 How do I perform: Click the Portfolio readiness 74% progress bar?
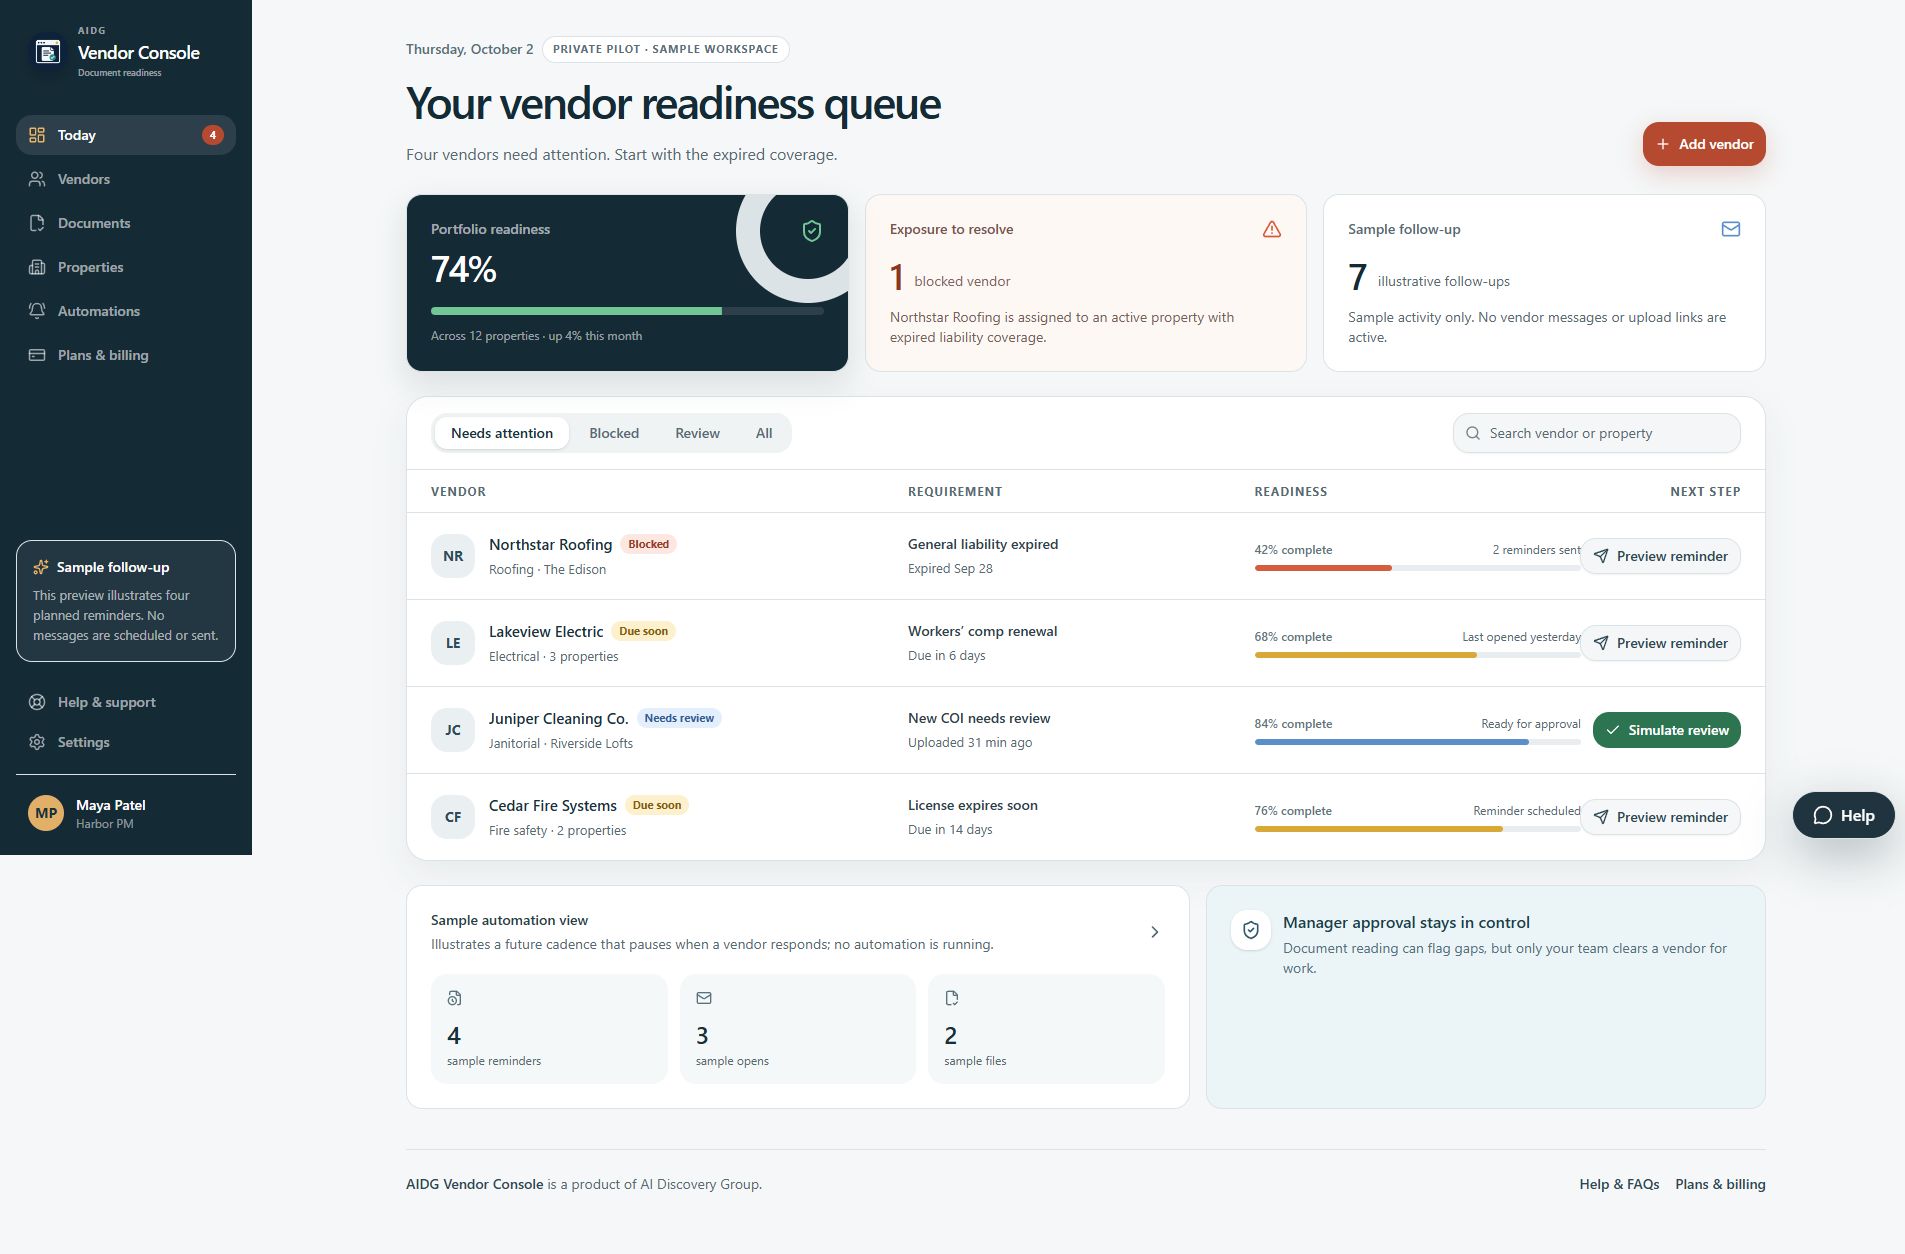[627, 311]
